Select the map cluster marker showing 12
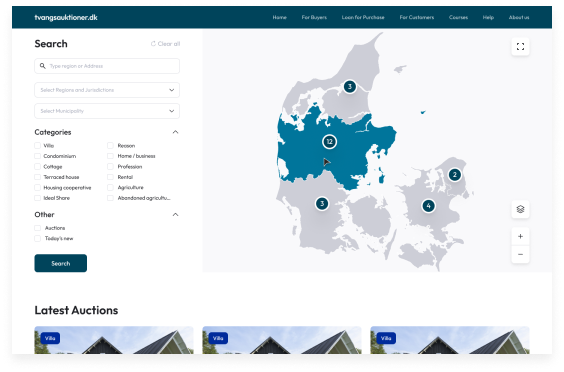The height and width of the screenshot is (372, 564). tap(329, 141)
